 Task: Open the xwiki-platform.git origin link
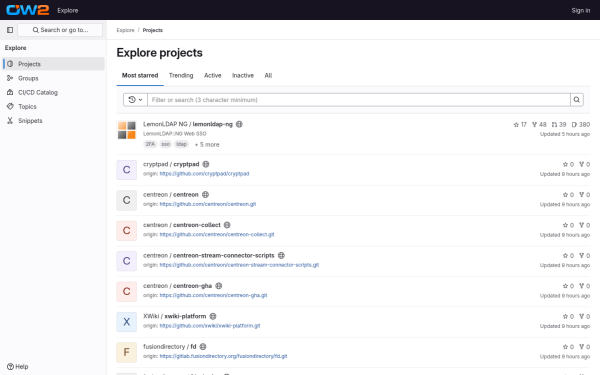[x=210, y=326]
